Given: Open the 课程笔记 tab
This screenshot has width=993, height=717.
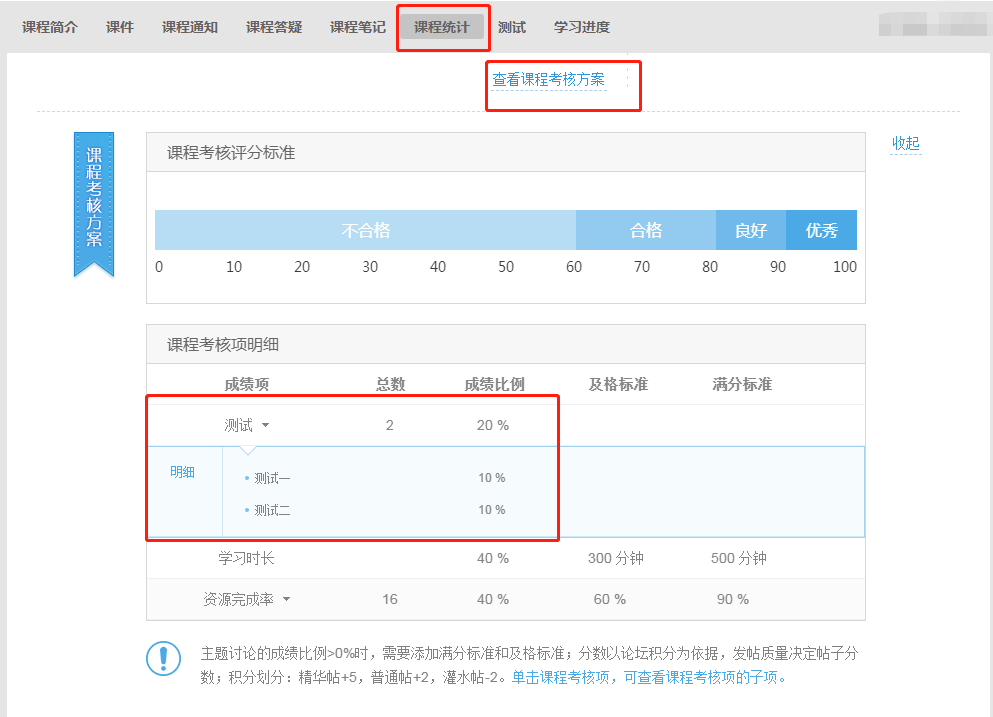Looking at the screenshot, I should 358,27.
